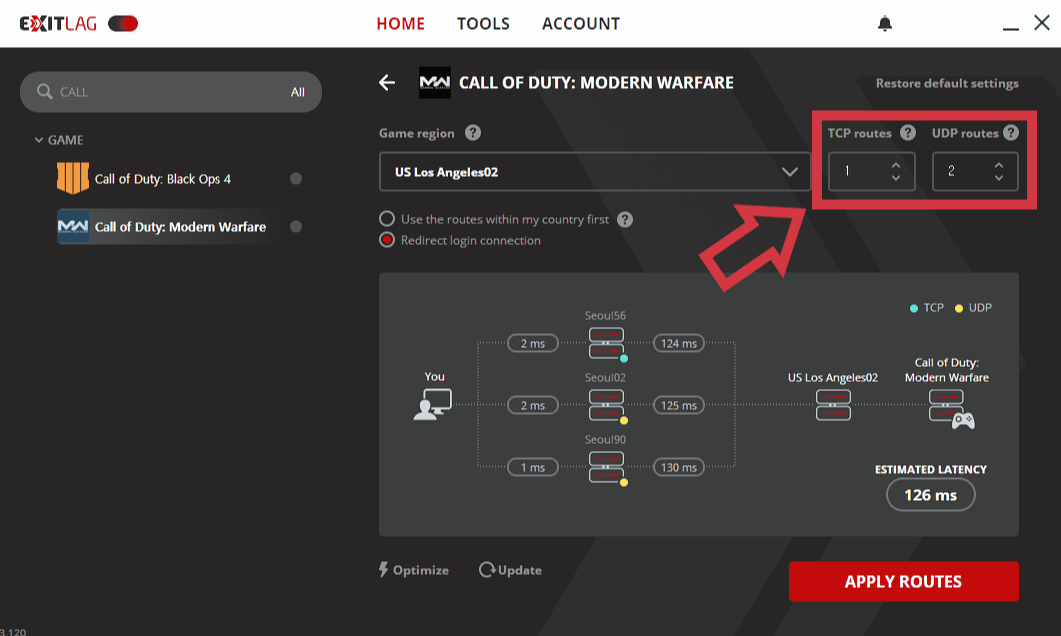1061x636 pixels.
Task: Select Use the routes within my country first
Action: (x=387, y=219)
